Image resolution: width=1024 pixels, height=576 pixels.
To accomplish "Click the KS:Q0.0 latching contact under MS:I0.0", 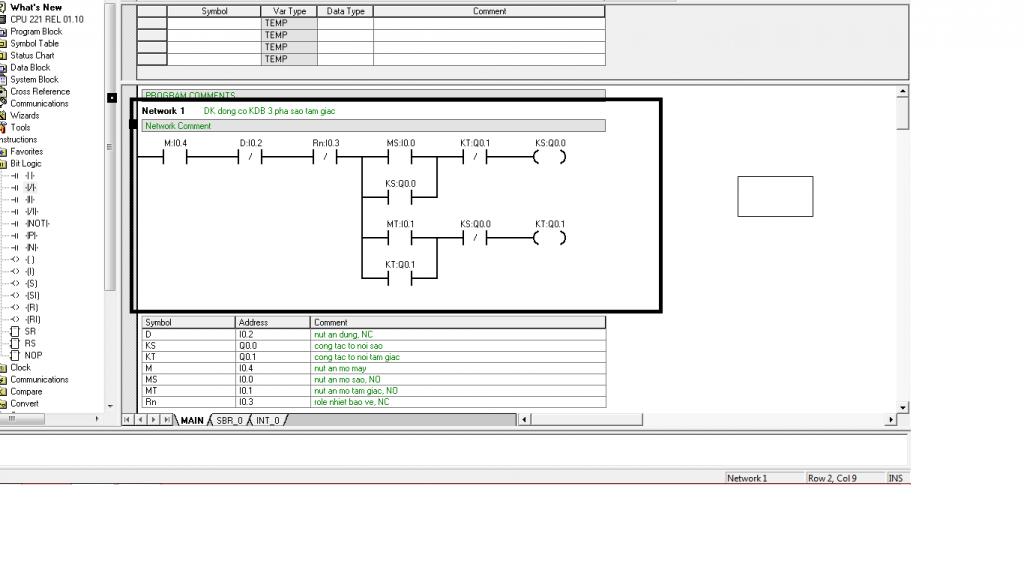I will 400,197.
